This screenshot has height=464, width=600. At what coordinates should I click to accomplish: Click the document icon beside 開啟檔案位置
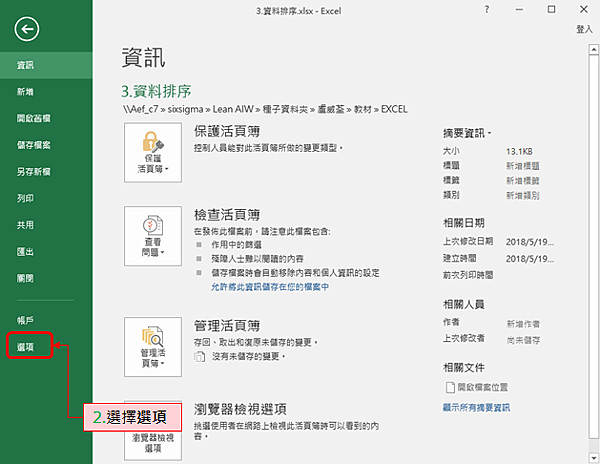450,387
